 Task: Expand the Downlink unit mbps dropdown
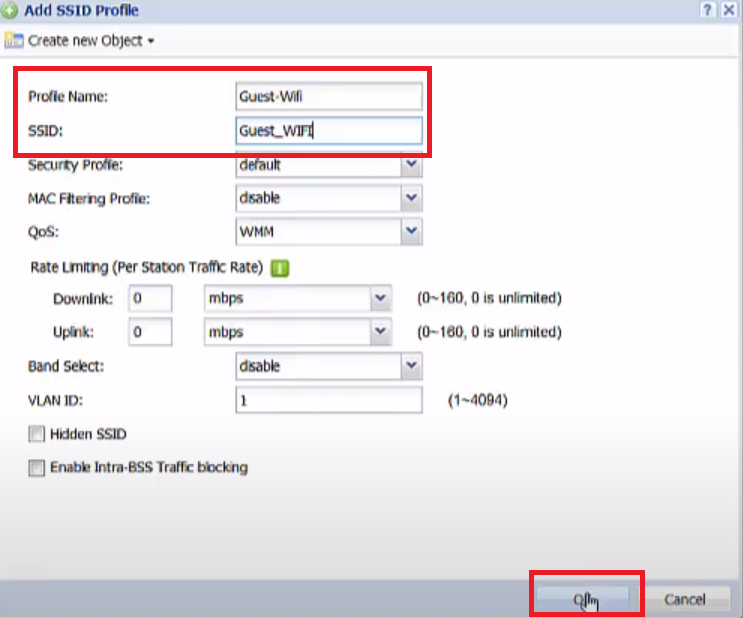[x=379, y=299]
